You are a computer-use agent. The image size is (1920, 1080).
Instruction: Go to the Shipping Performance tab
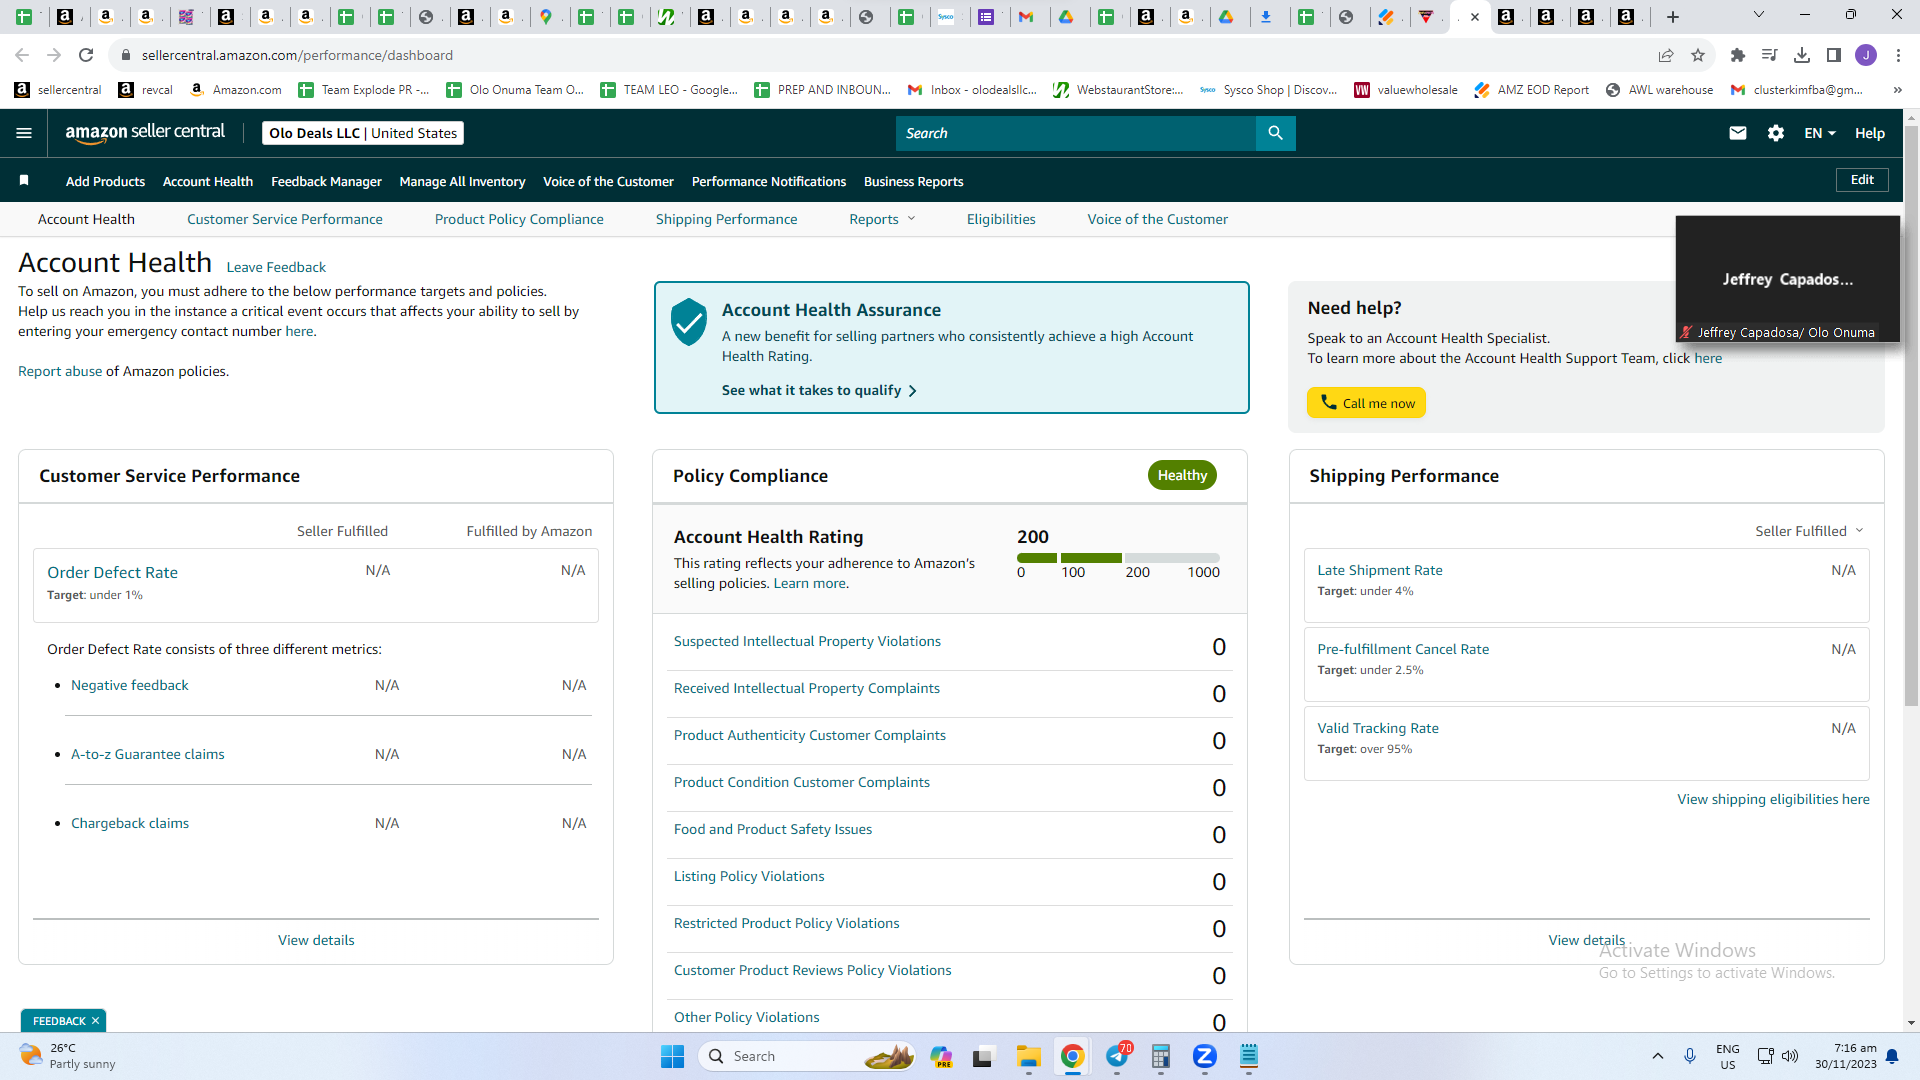[727, 219]
